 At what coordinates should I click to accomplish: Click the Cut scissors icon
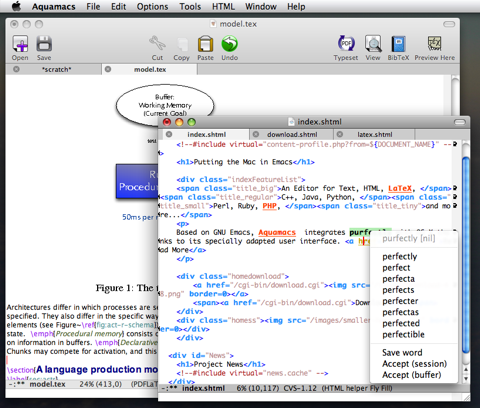[x=157, y=44]
